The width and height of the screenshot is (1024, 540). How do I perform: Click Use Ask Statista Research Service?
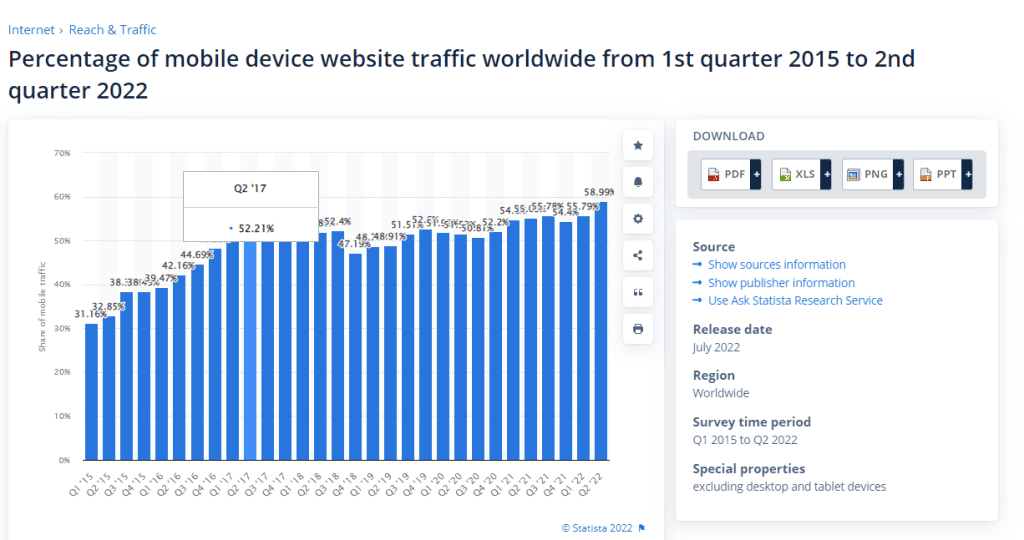tap(795, 300)
